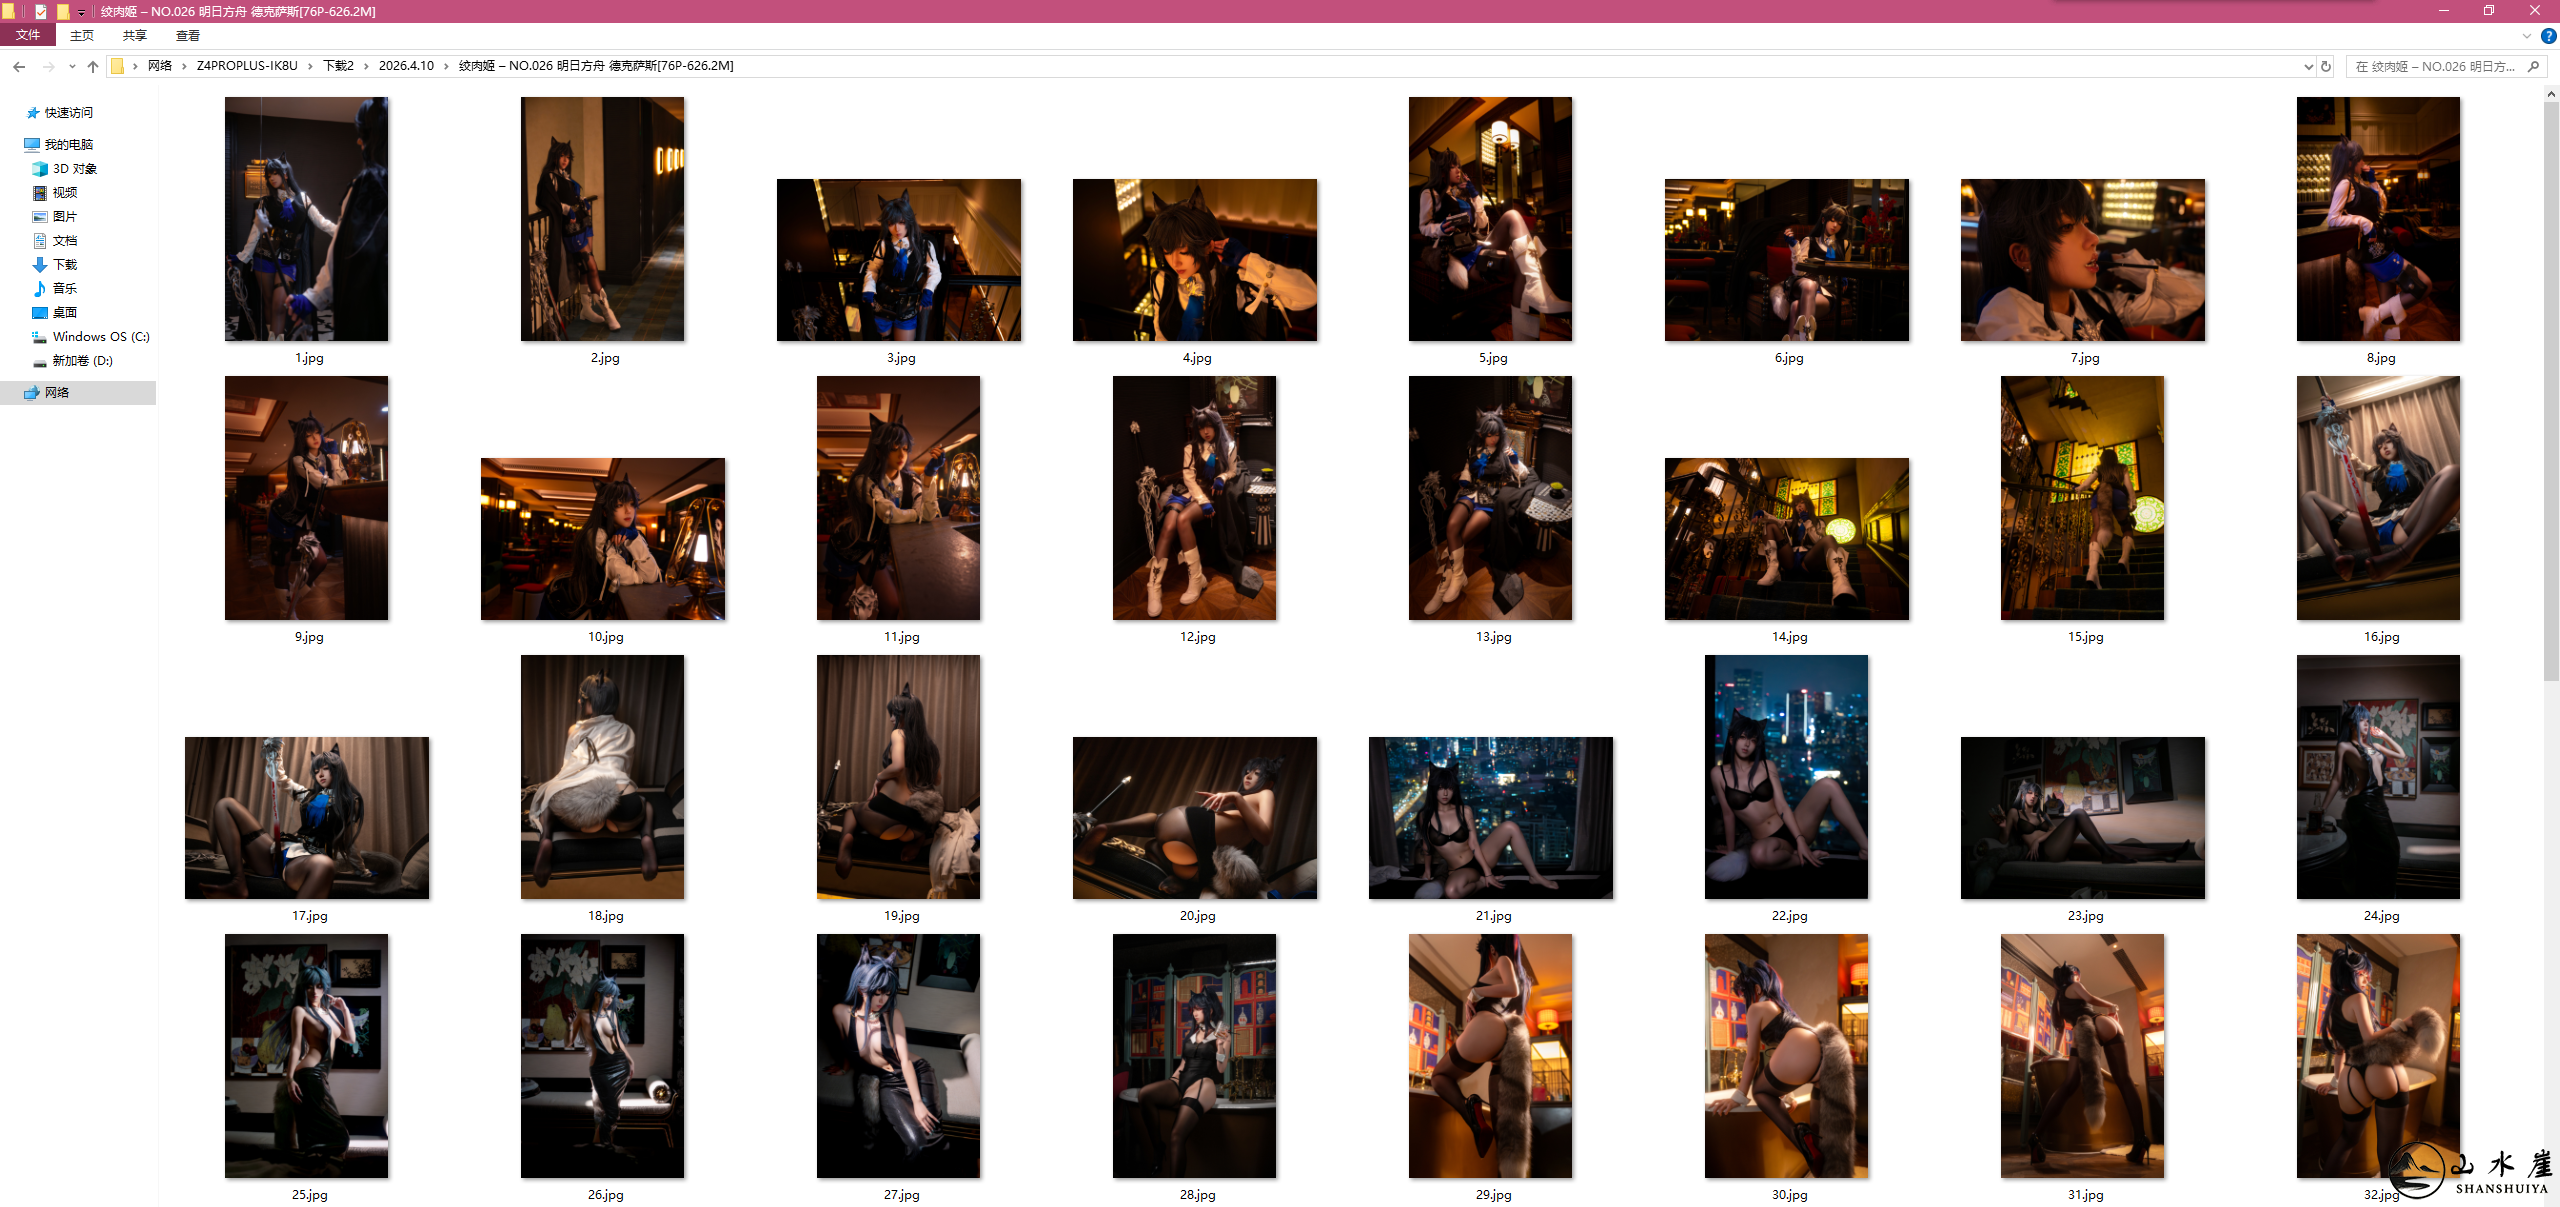Open the 下载 folder in sidebar
2560x1207 pixels.
(x=64, y=265)
